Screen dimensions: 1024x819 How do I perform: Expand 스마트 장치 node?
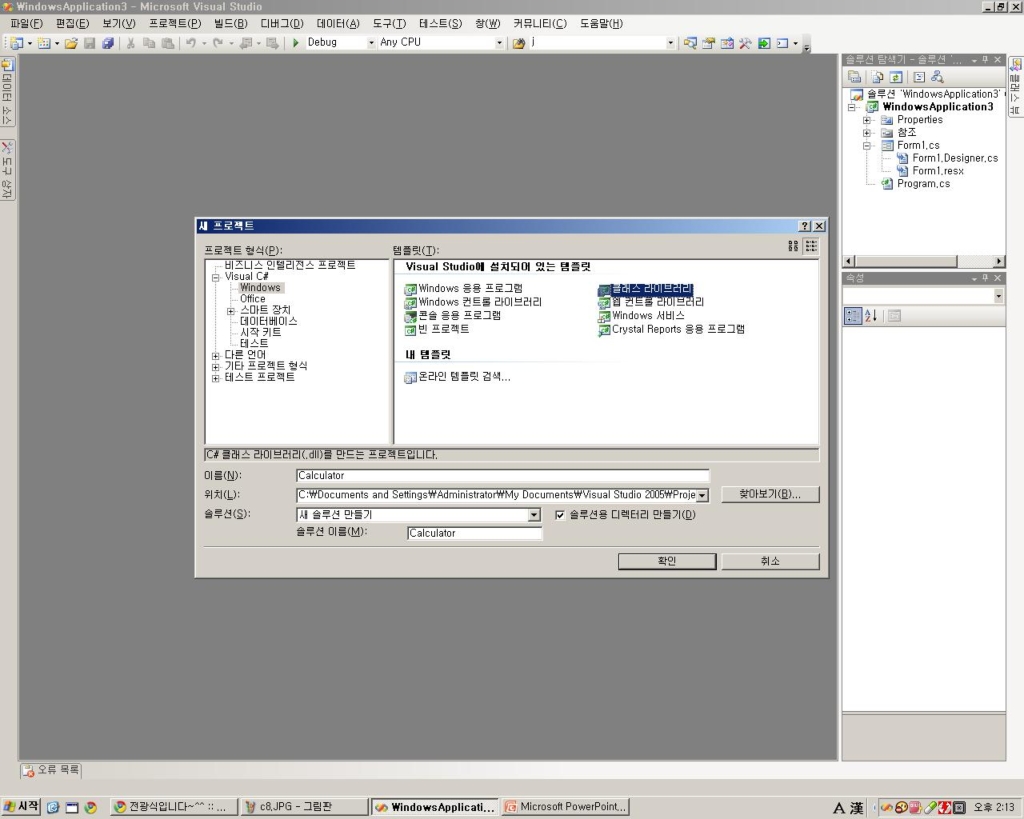231,311
